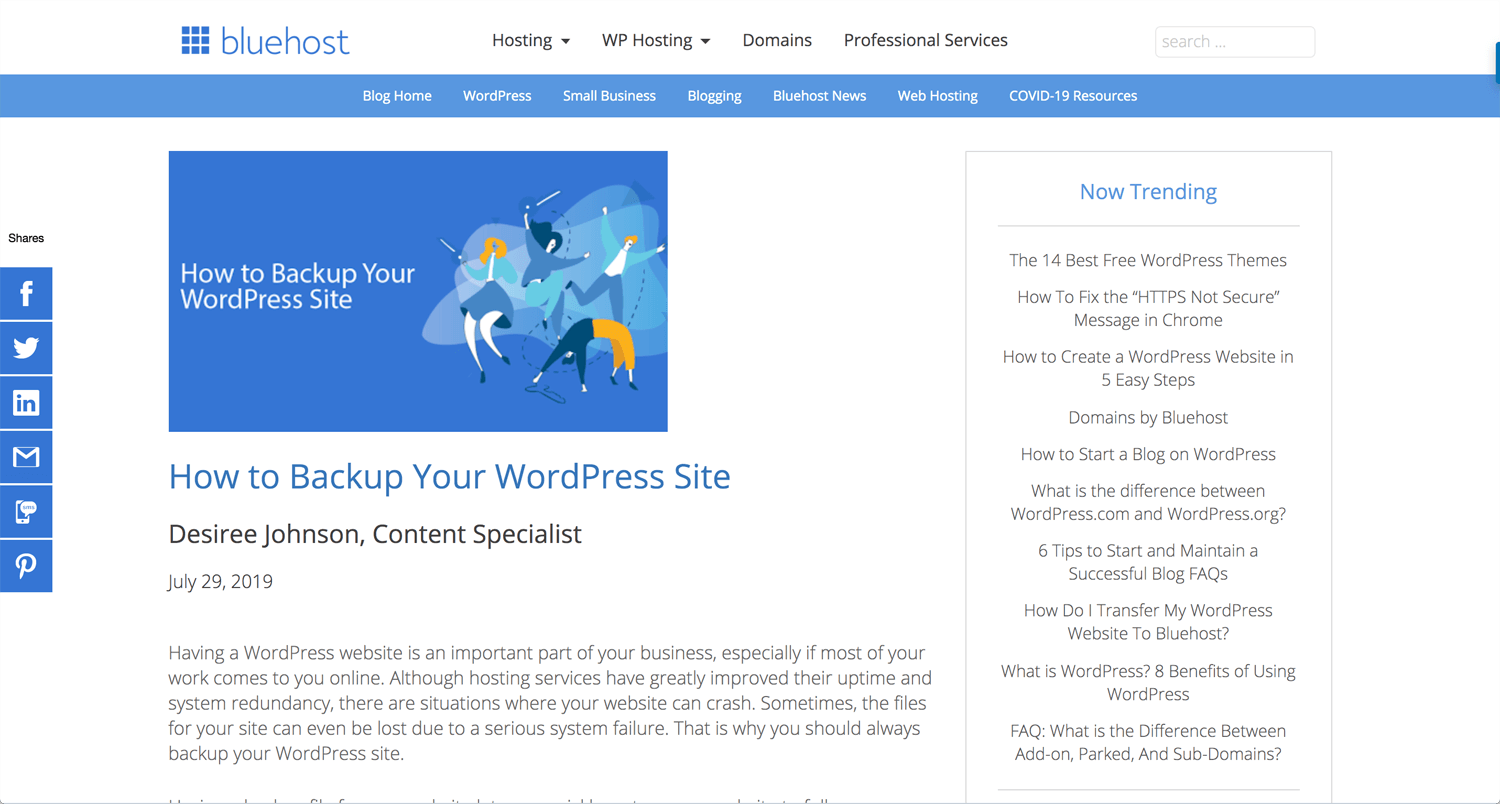Open Blogging category
Screen dimensions: 1500x804
click(x=714, y=96)
